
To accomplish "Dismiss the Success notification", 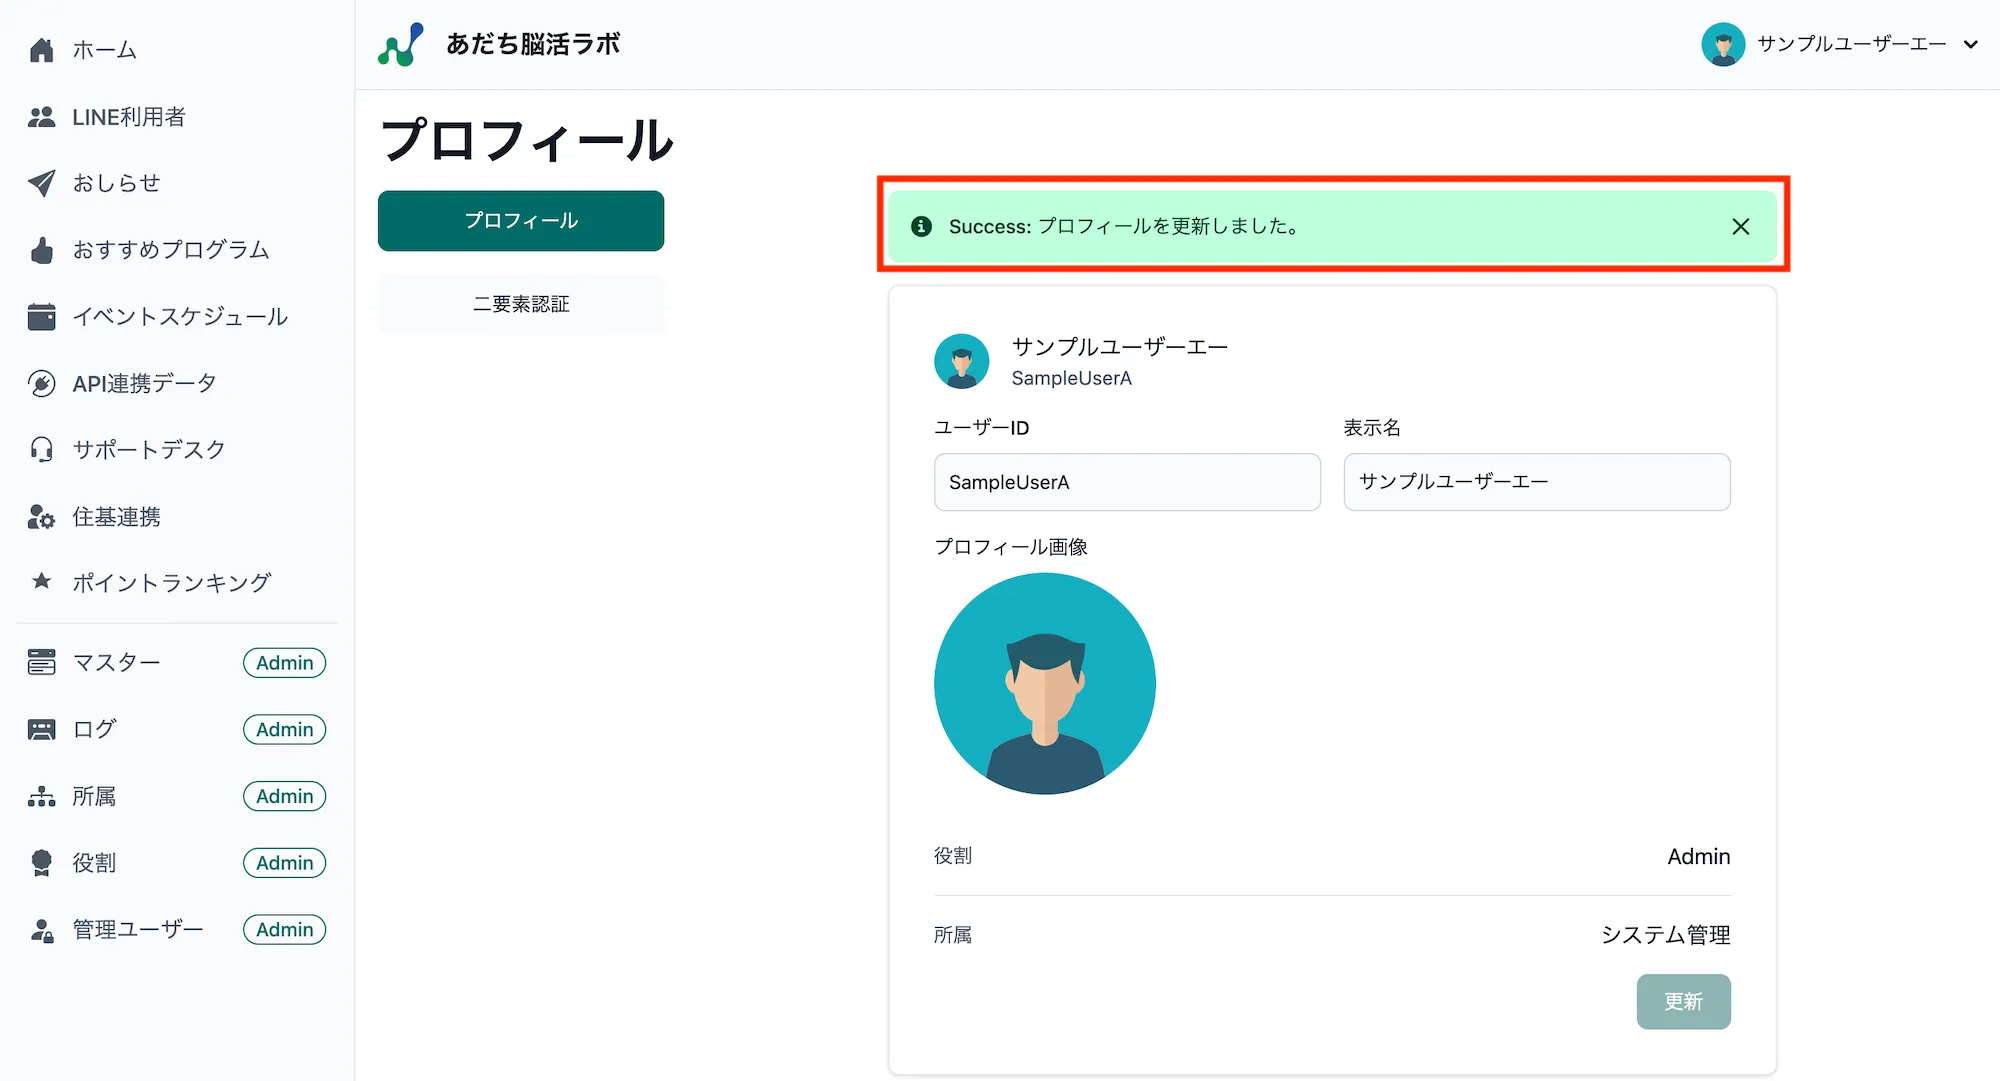I will tap(1741, 226).
